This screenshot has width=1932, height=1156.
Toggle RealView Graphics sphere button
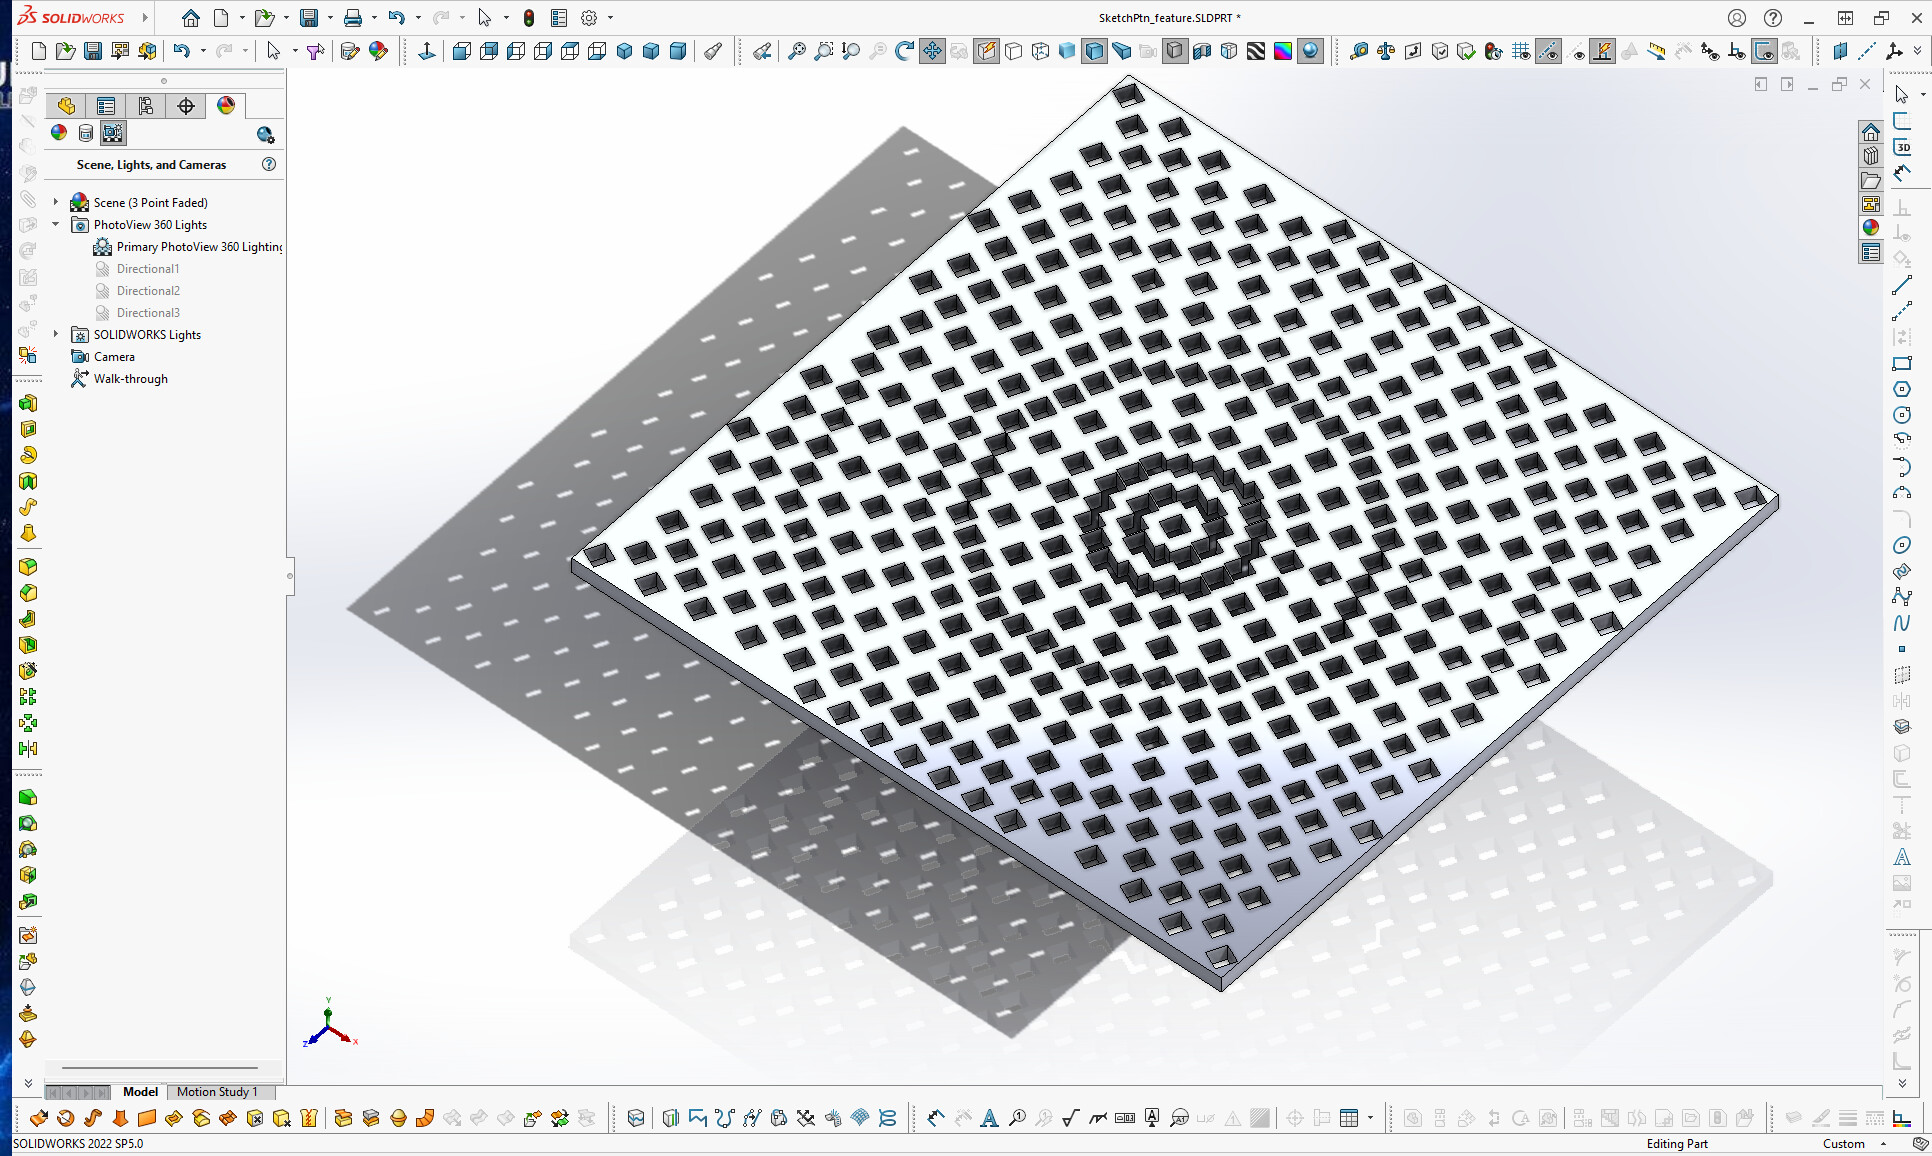point(1310,51)
